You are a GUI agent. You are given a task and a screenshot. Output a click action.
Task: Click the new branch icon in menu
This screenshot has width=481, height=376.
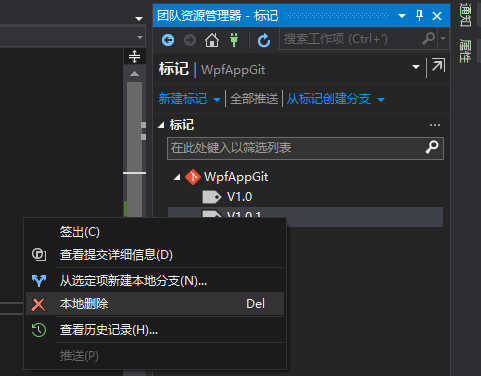click(39, 281)
